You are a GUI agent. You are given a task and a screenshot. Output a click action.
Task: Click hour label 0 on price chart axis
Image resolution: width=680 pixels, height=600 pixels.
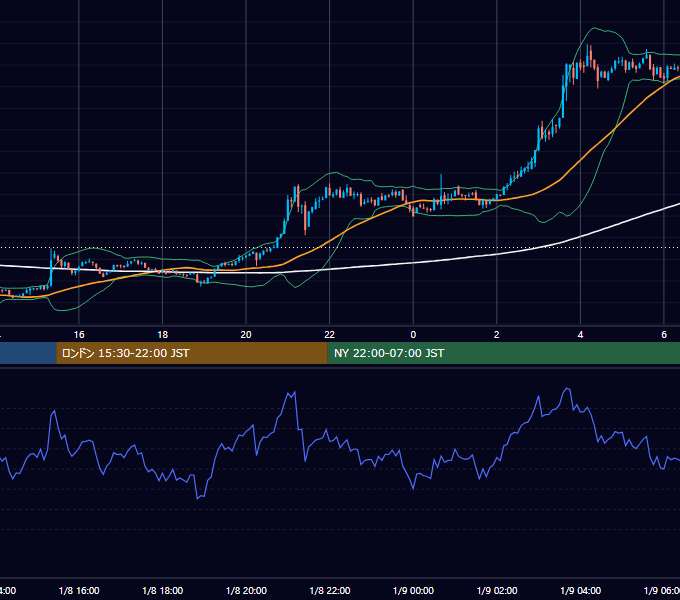pyautogui.click(x=413, y=335)
